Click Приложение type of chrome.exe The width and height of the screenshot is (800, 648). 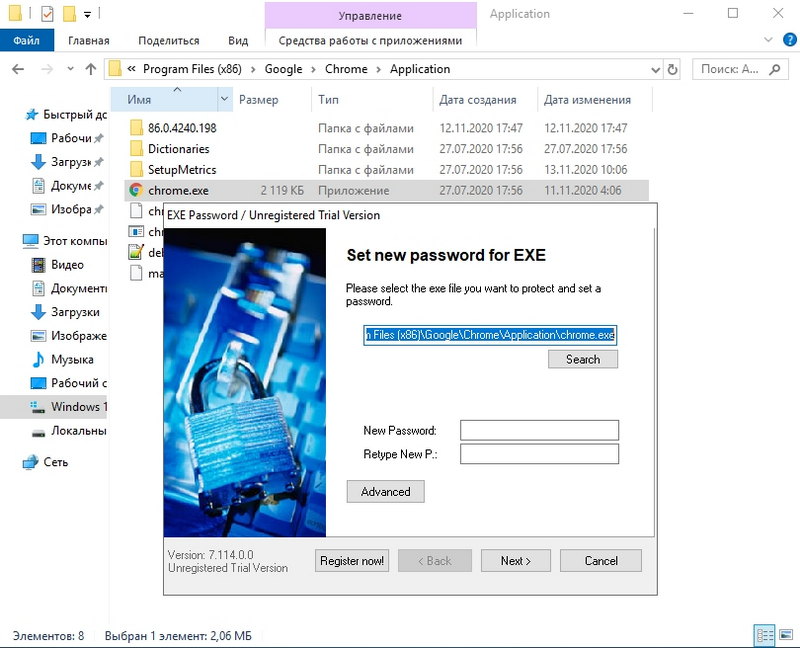click(x=354, y=190)
